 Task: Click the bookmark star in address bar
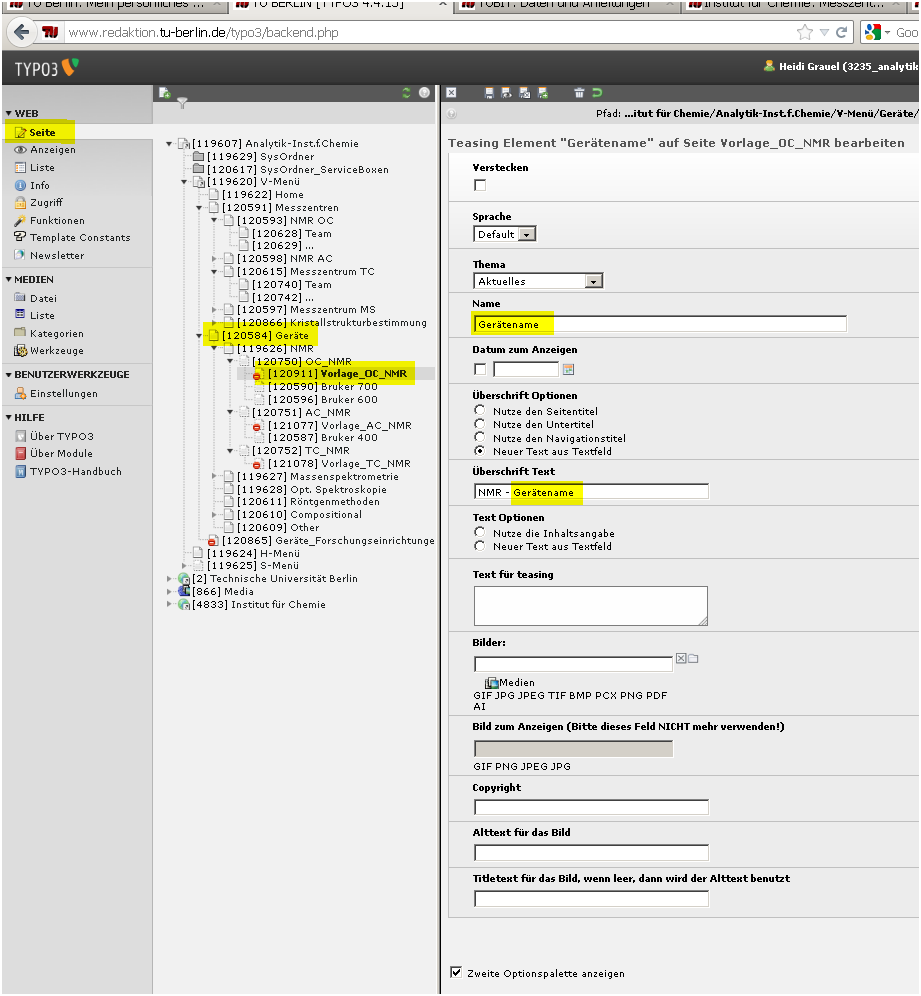[804, 32]
